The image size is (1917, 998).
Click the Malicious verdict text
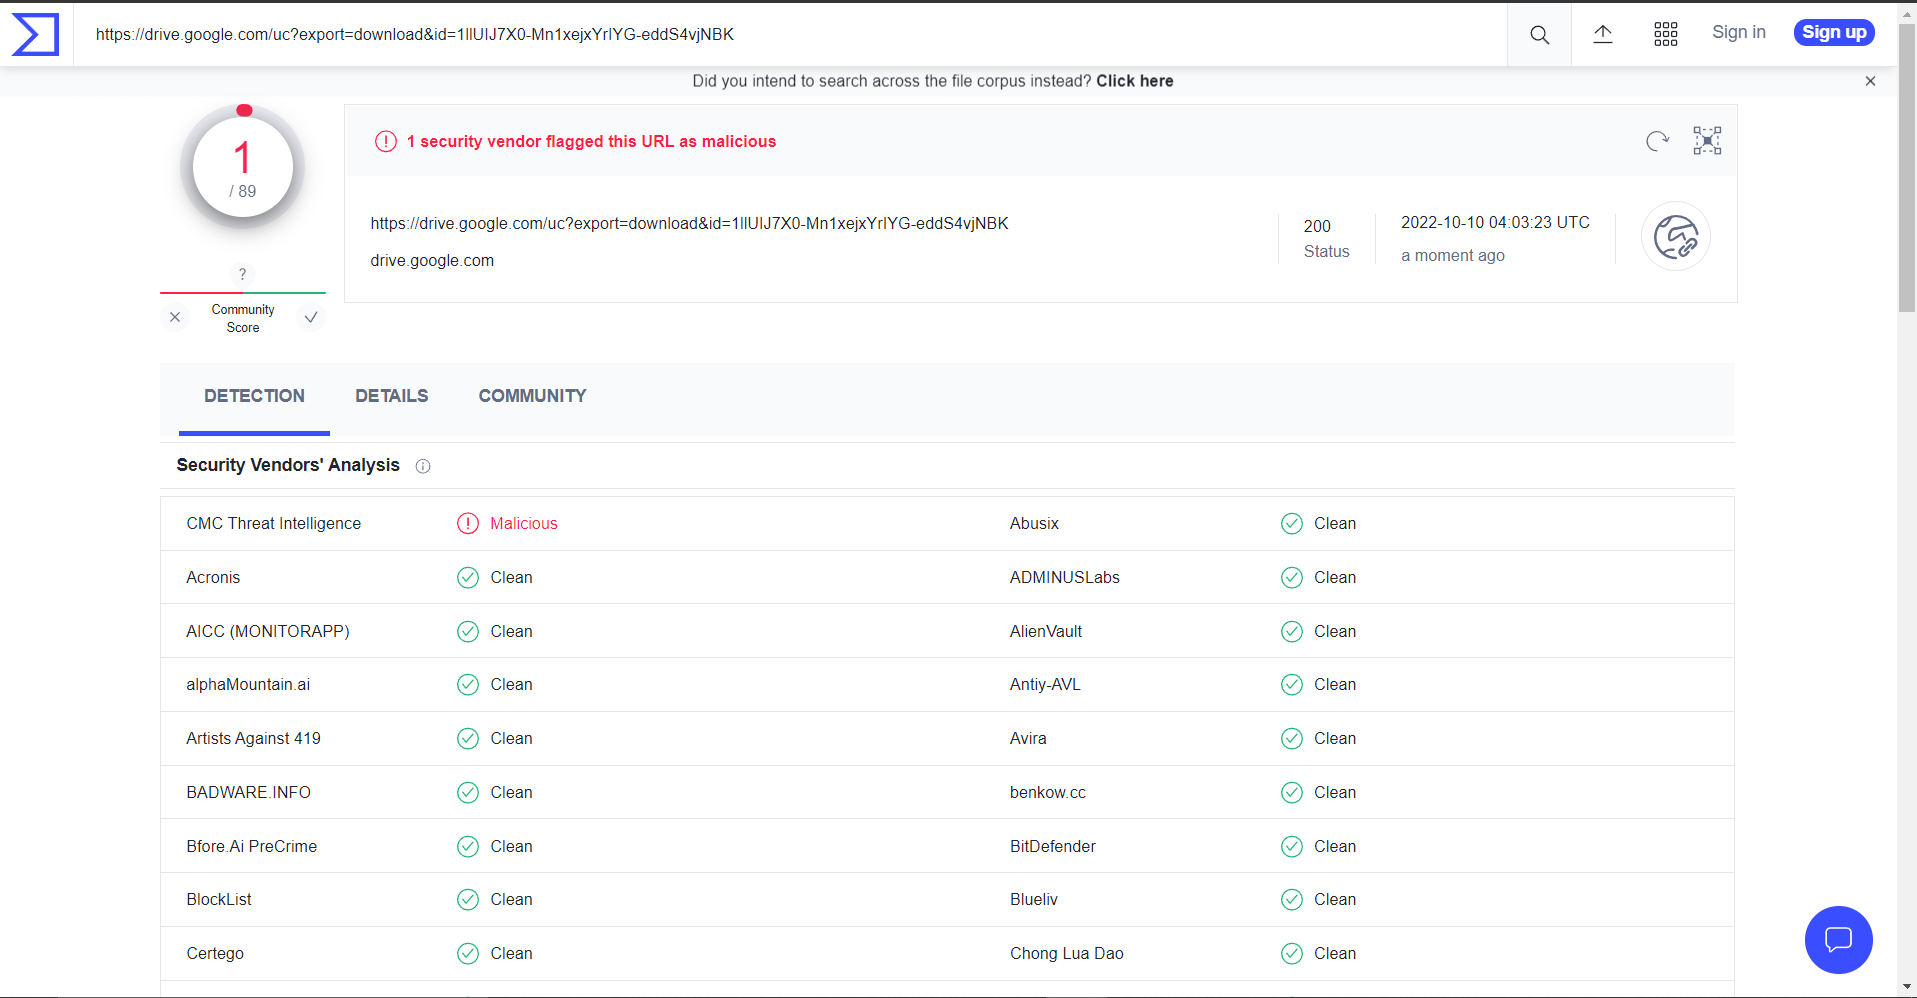[x=524, y=524]
